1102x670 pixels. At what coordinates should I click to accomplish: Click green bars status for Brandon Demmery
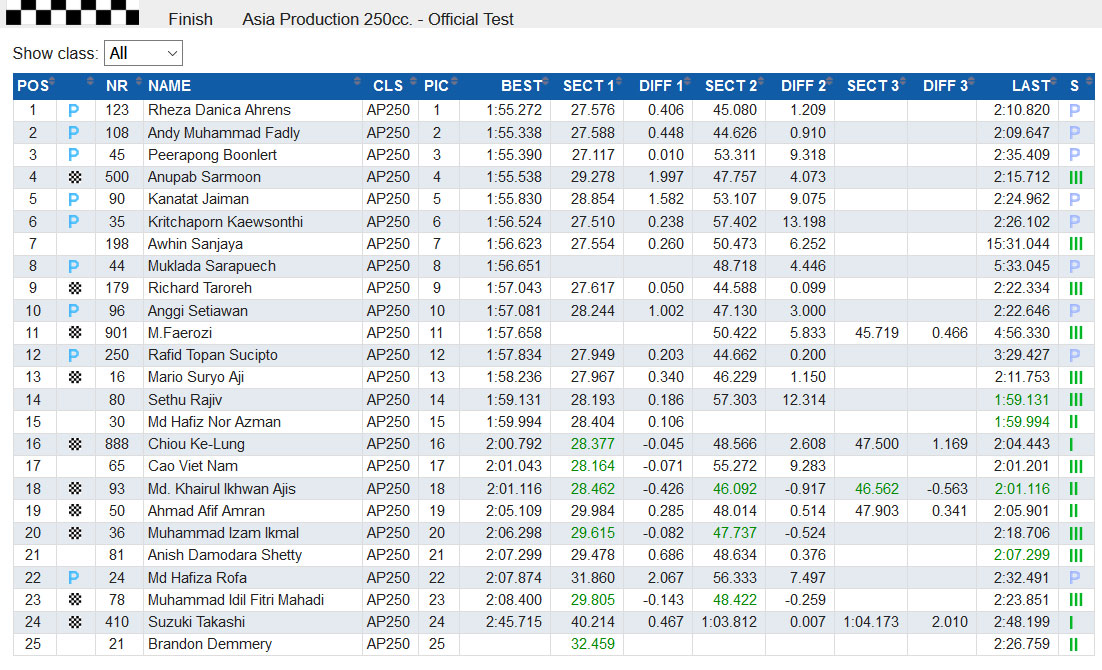1074,644
